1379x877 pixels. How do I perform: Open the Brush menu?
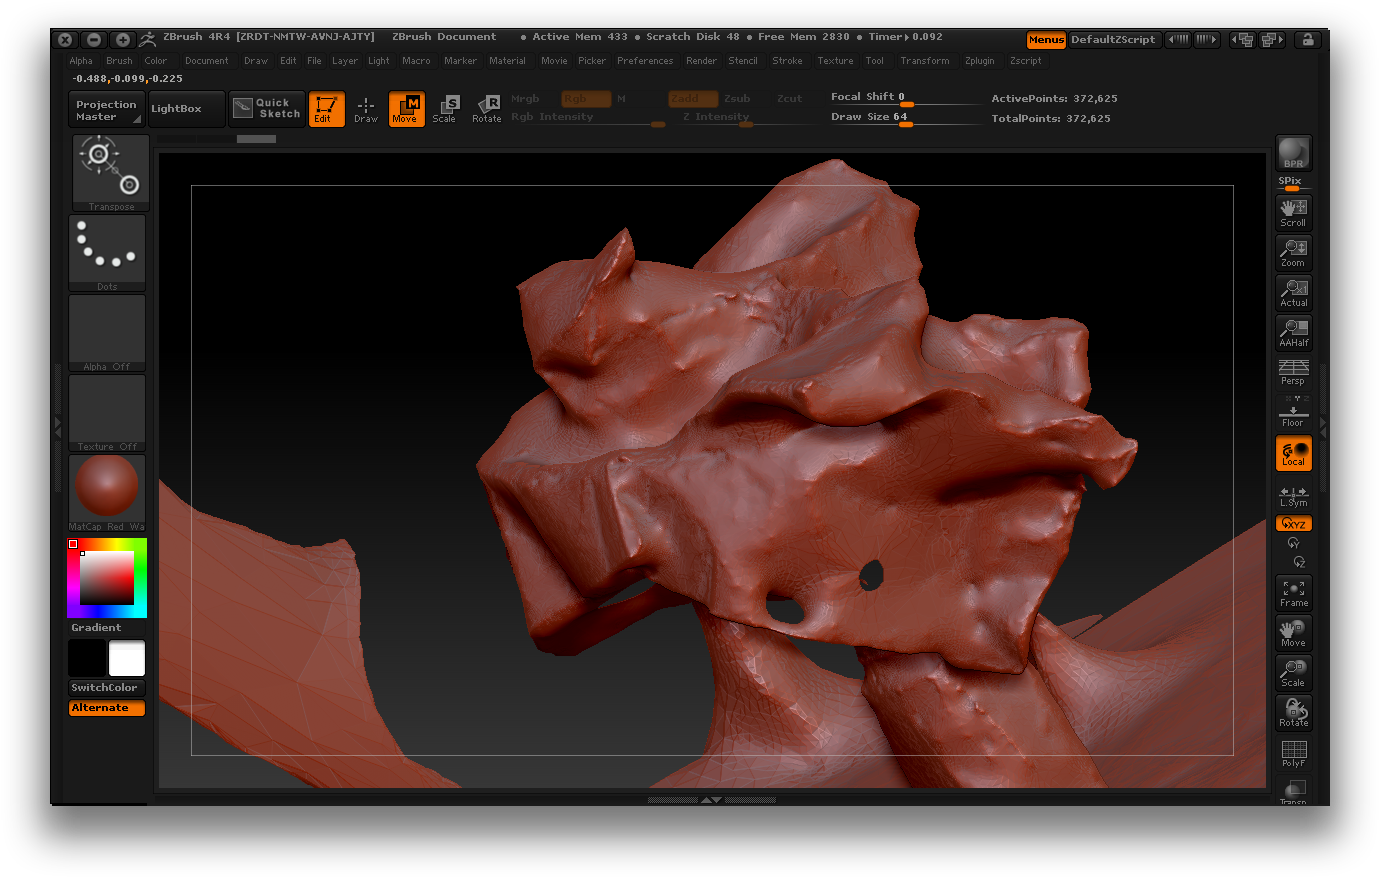pos(119,61)
